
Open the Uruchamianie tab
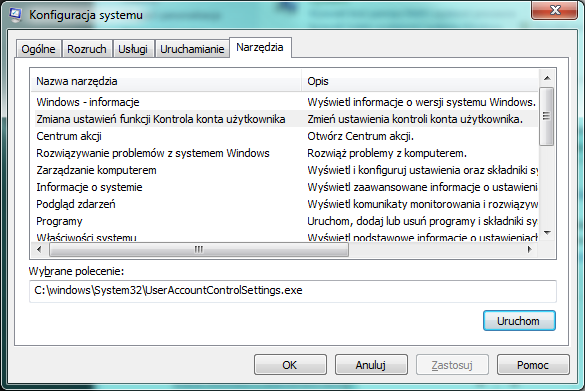coord(192,49)
